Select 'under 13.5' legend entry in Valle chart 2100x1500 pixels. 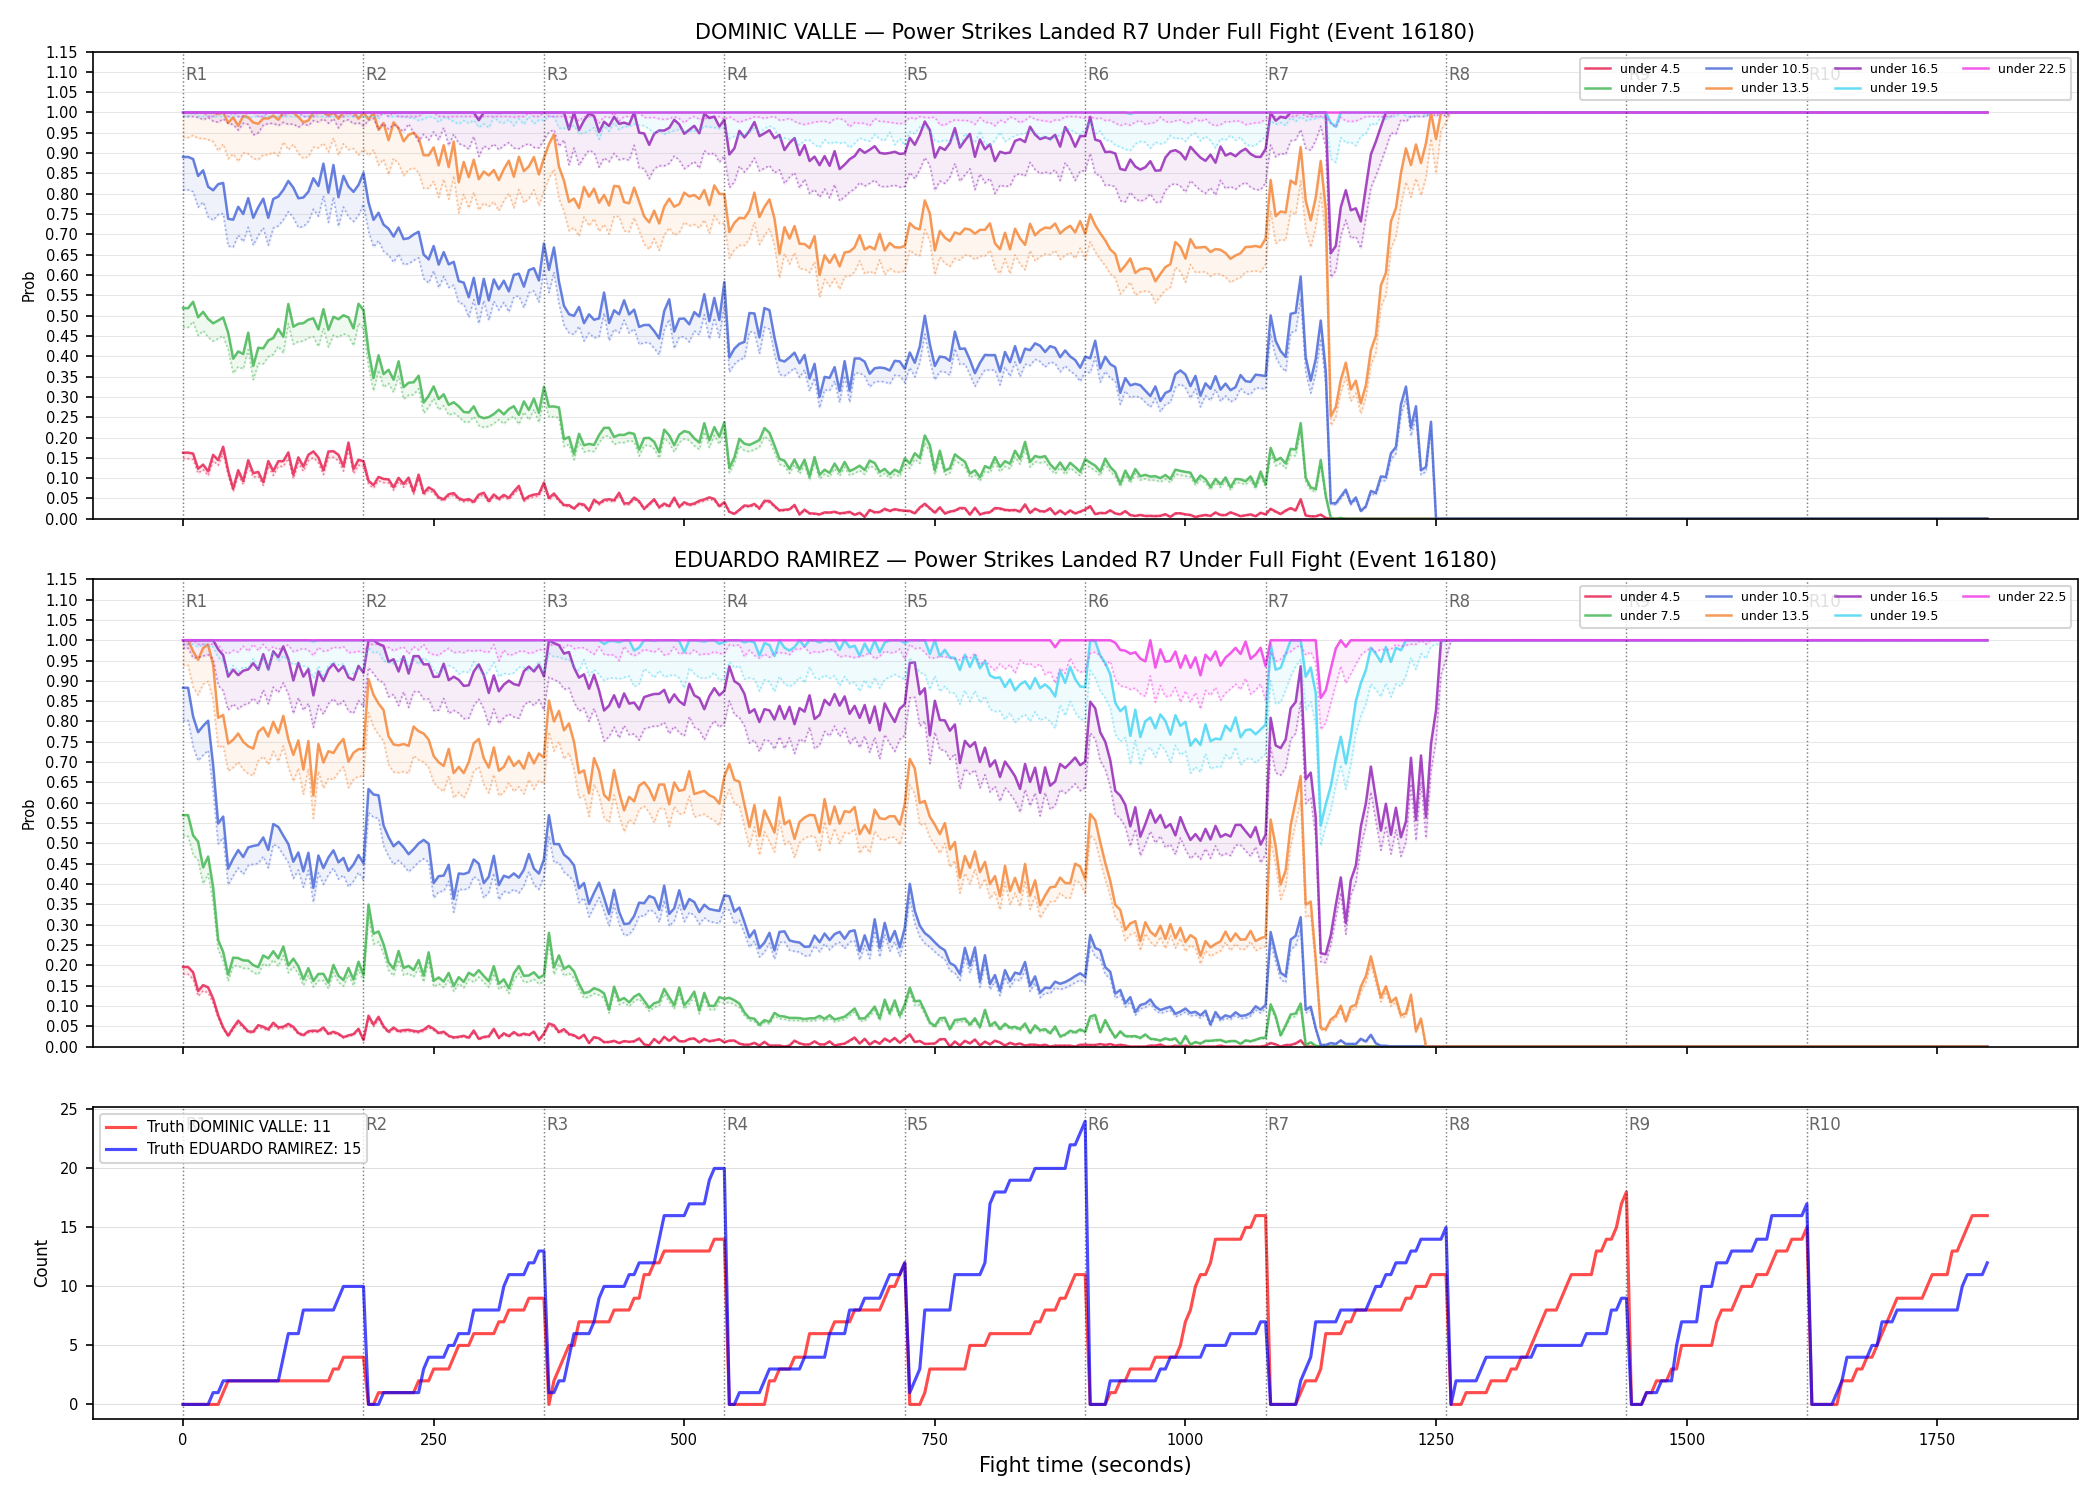[x=1757, y=88]
